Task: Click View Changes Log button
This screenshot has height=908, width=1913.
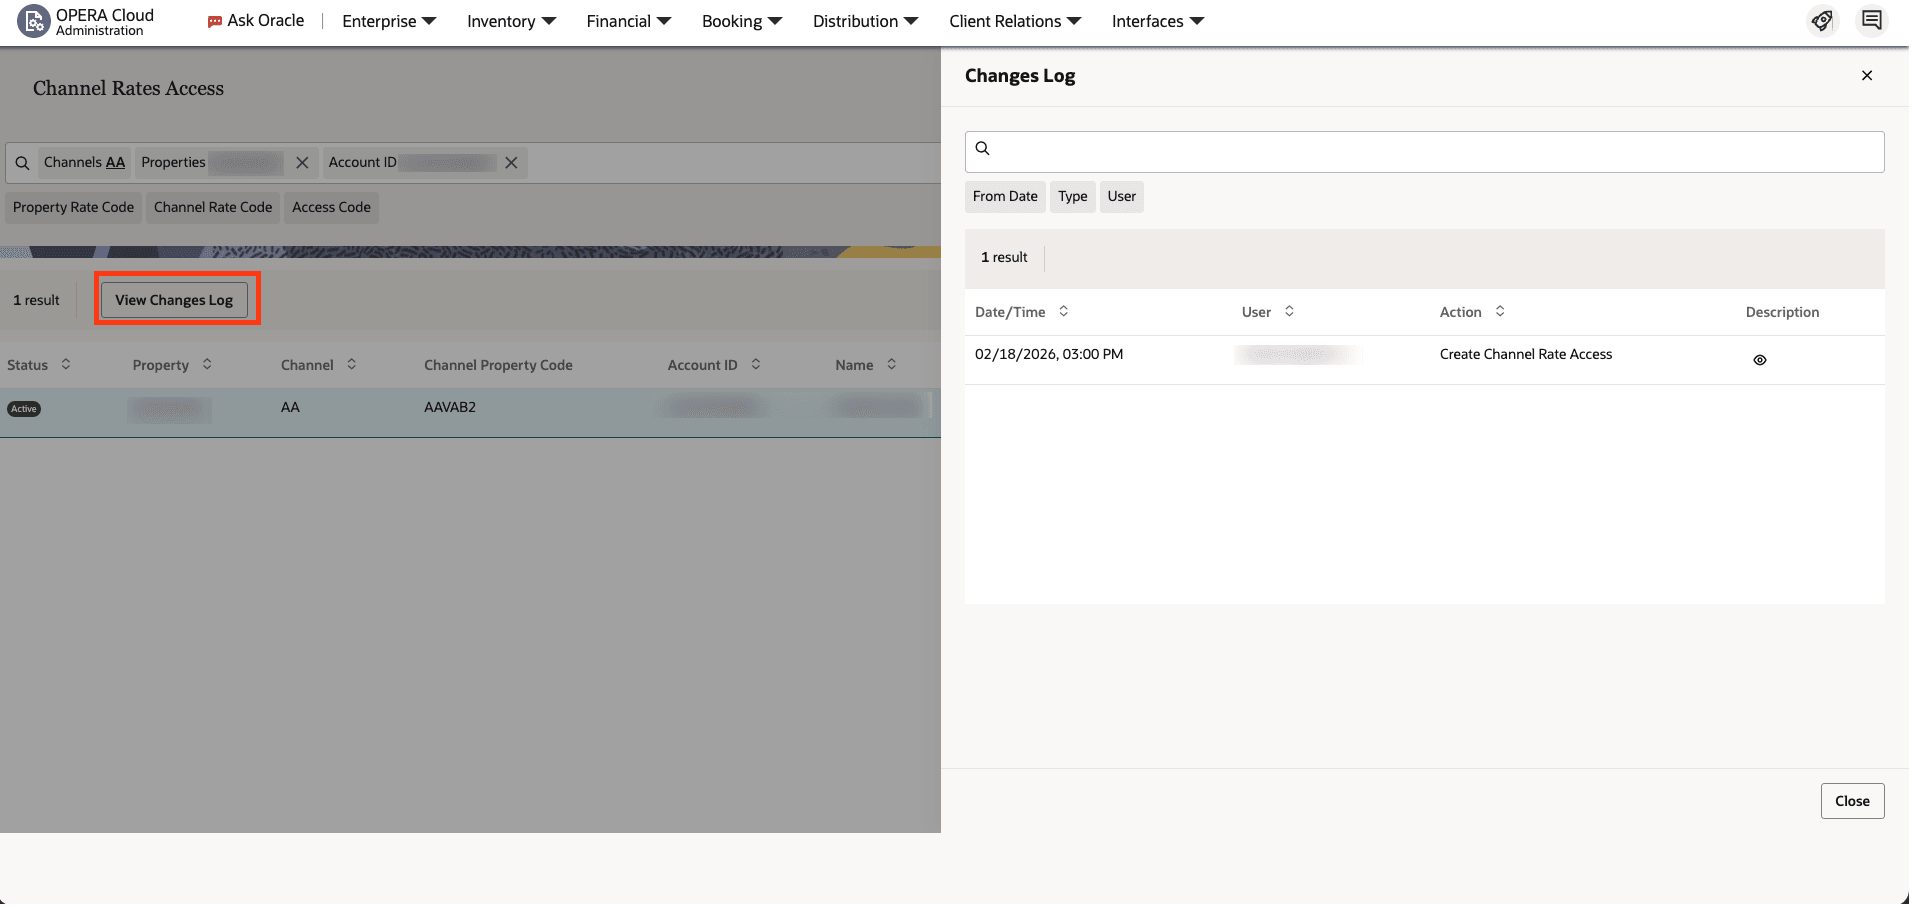Action: click(174, 301)
